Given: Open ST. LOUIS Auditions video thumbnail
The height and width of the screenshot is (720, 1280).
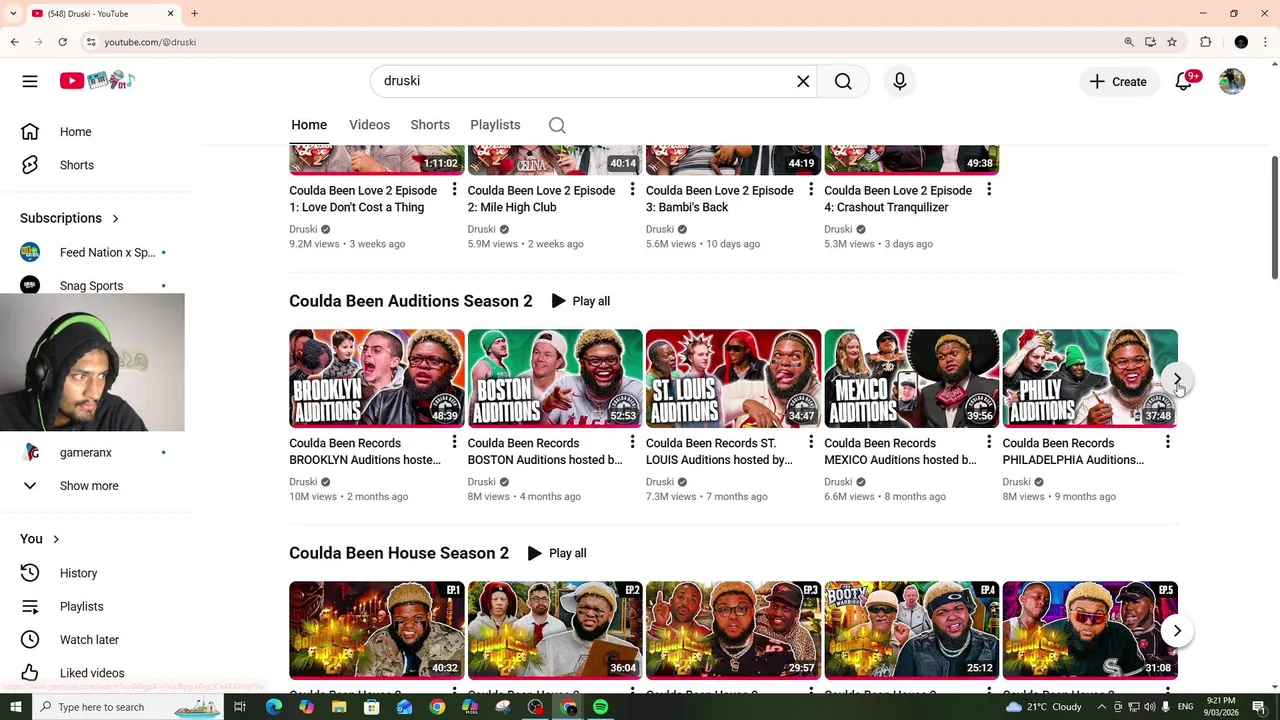Looking at the screenshot, I should (733, 379).
